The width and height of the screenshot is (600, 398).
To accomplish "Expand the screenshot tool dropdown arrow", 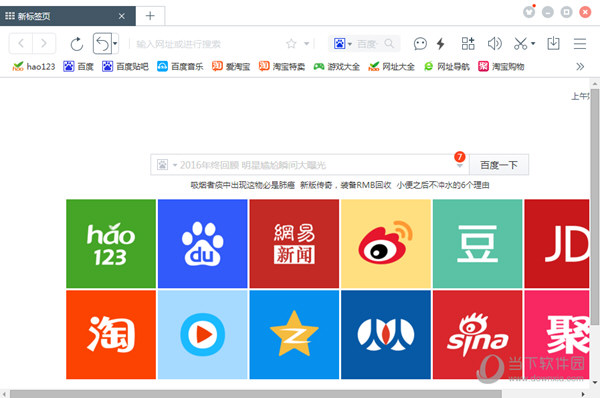I will coord(533,44).
